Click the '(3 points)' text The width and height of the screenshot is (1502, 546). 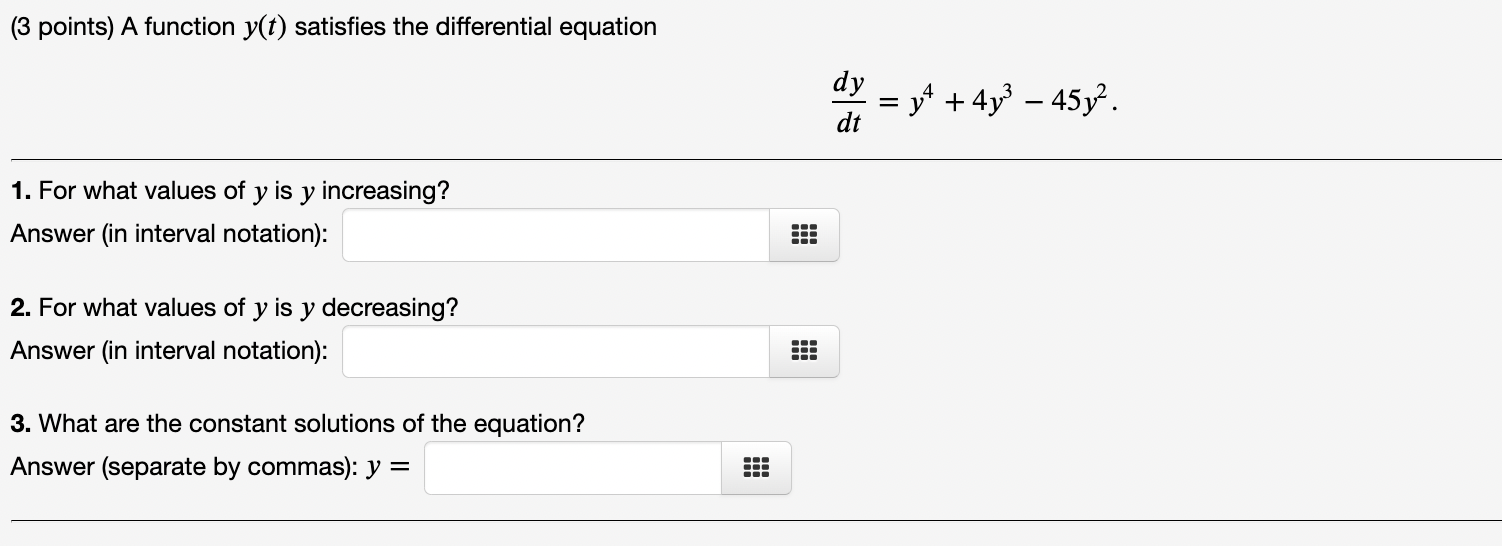[x=62, y=27]
